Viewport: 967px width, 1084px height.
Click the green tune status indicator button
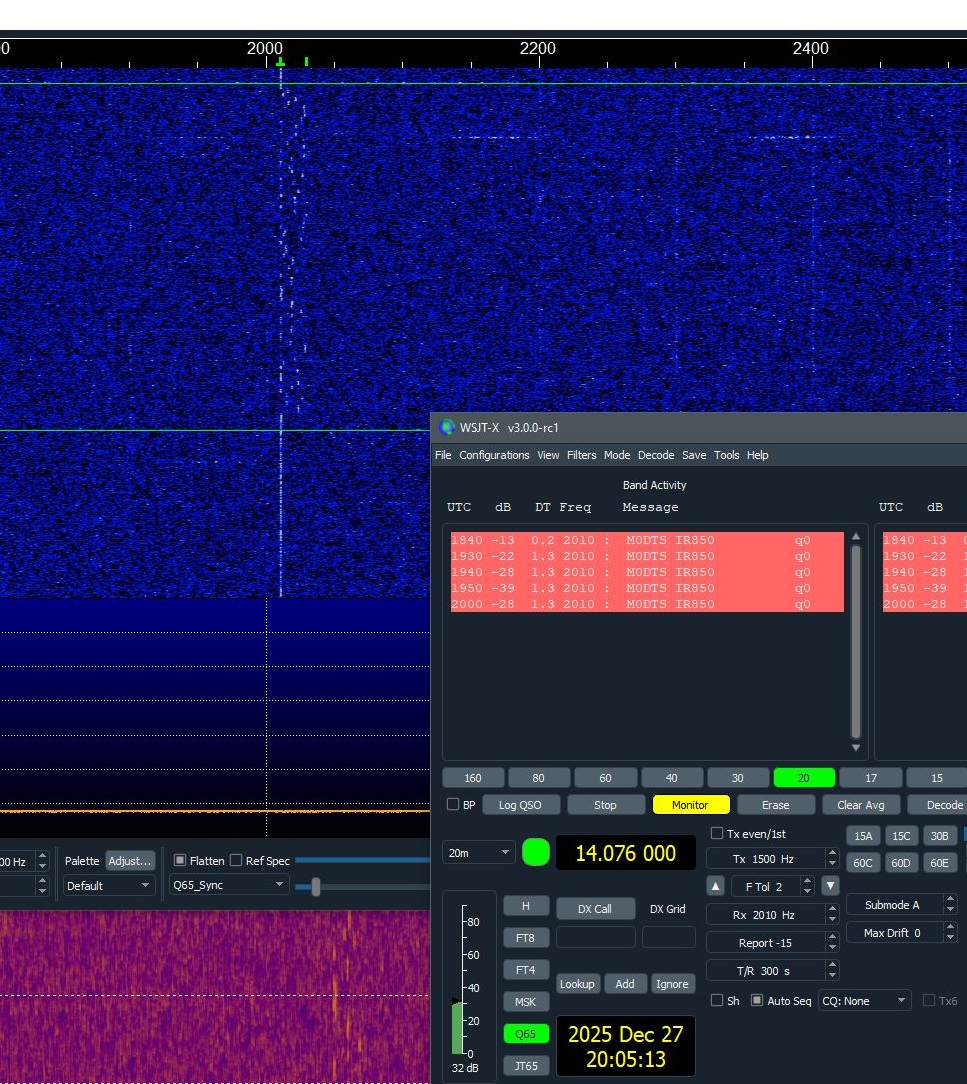(536, 852)
